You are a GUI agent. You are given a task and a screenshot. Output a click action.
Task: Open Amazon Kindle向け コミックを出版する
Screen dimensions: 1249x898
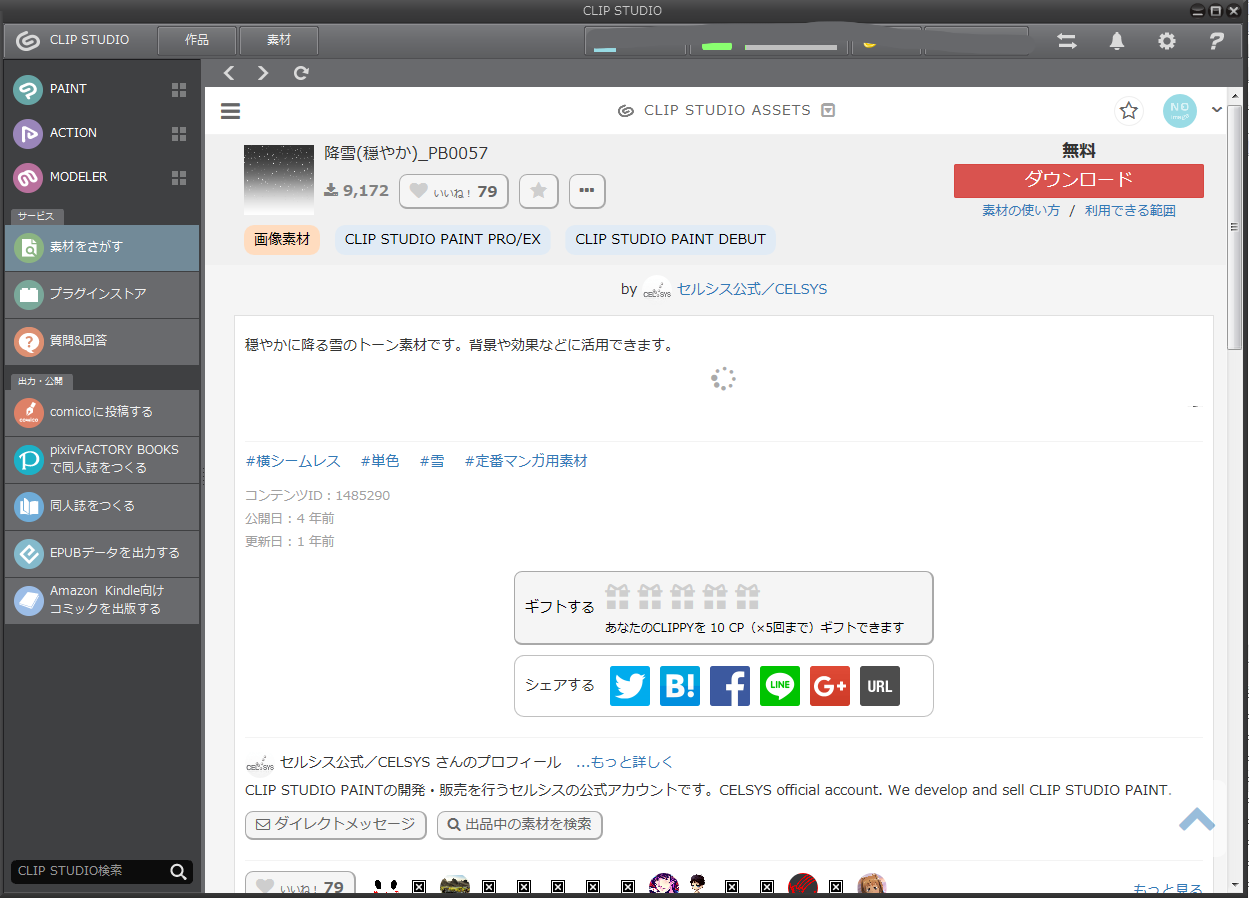point(102,601)
